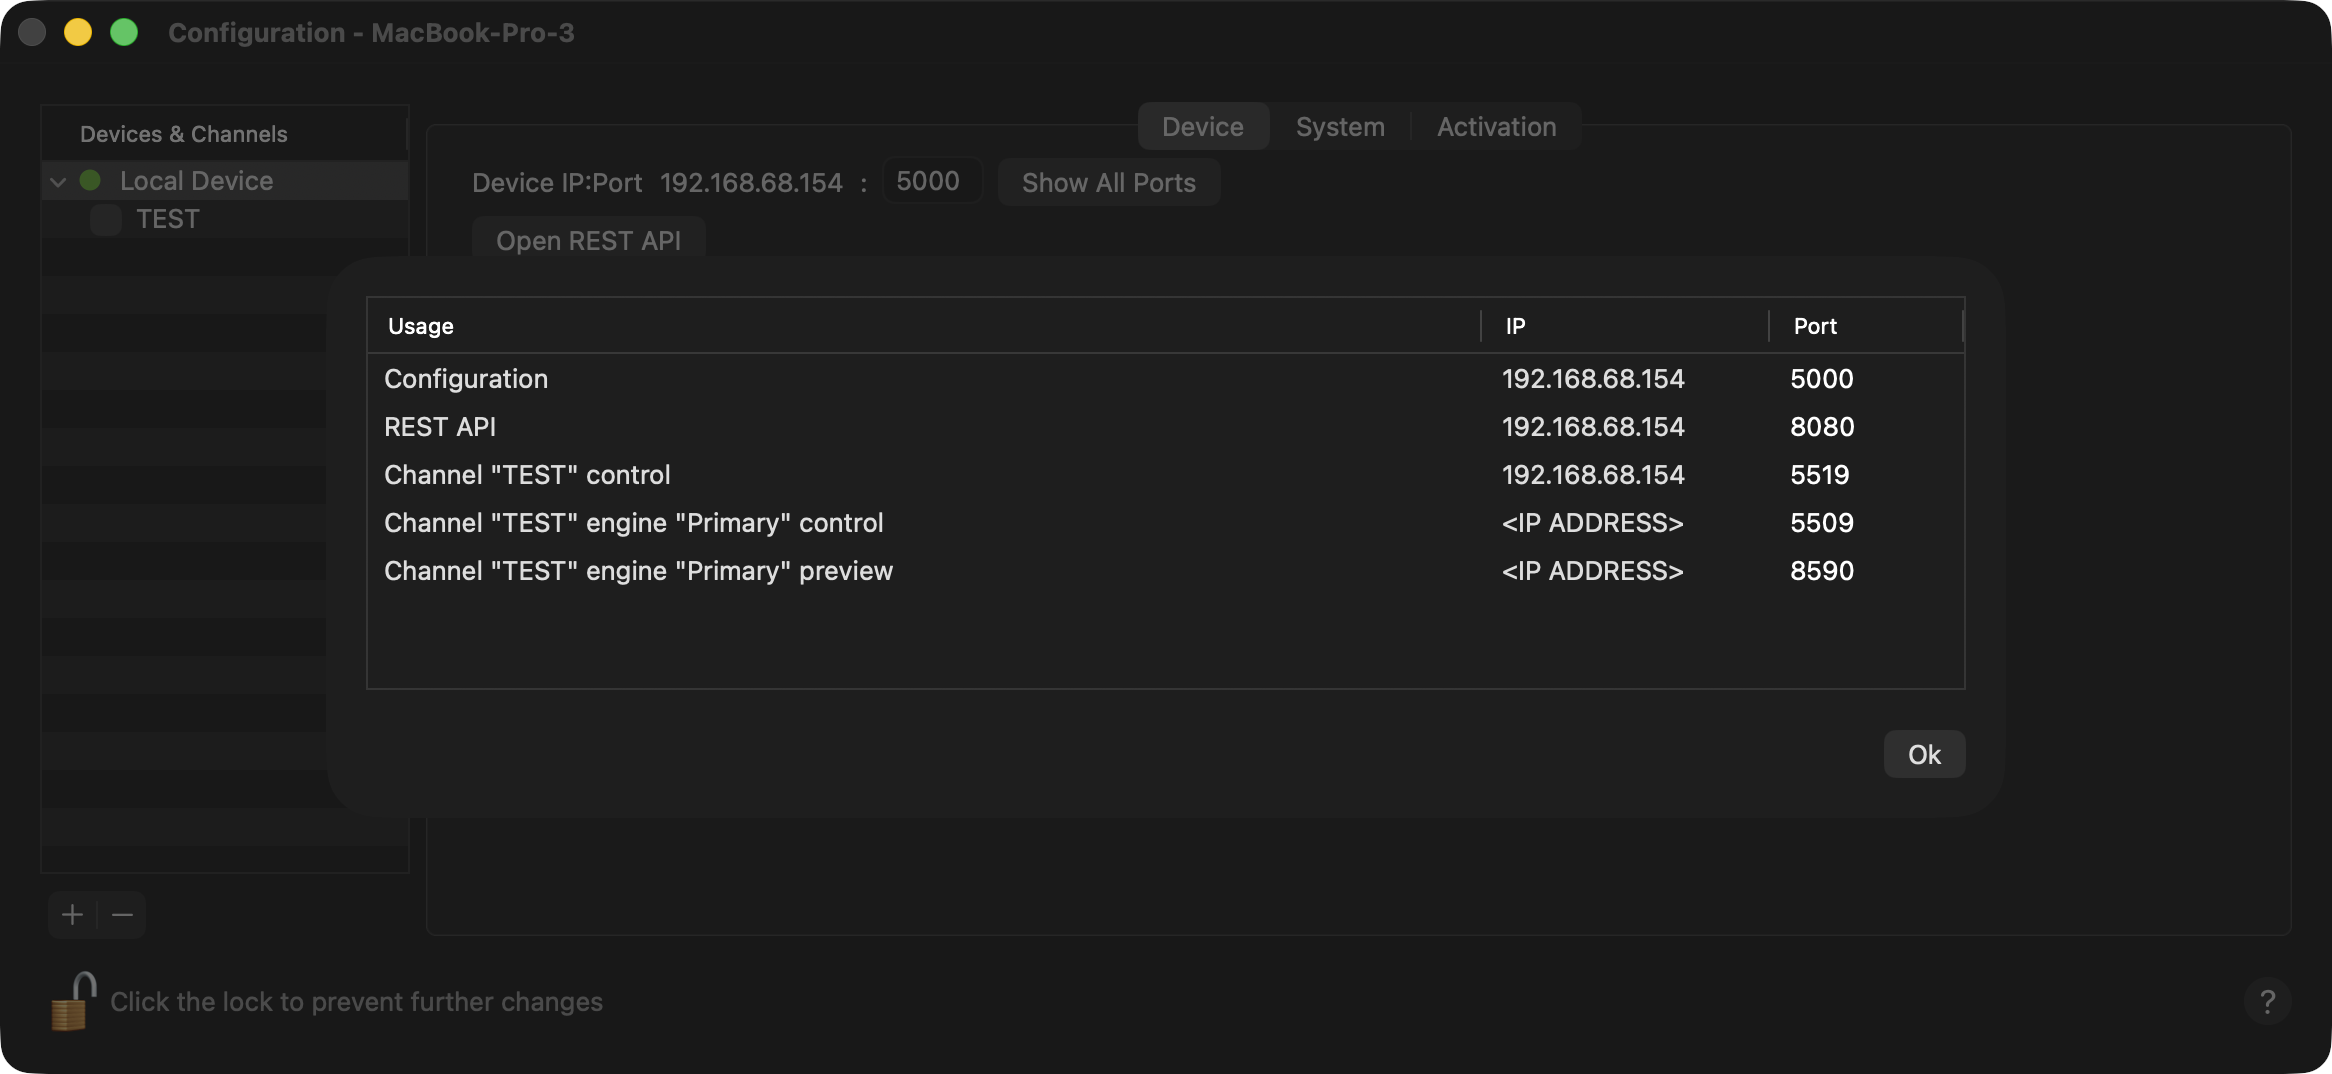
Task: Open the Activation tab
Action: [x=1496, y=127]
